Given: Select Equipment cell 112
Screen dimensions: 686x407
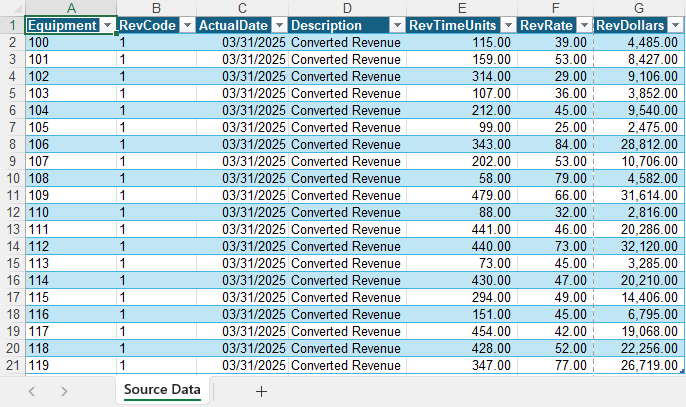Looking at the screenshot, I should (x=71, y=246).
